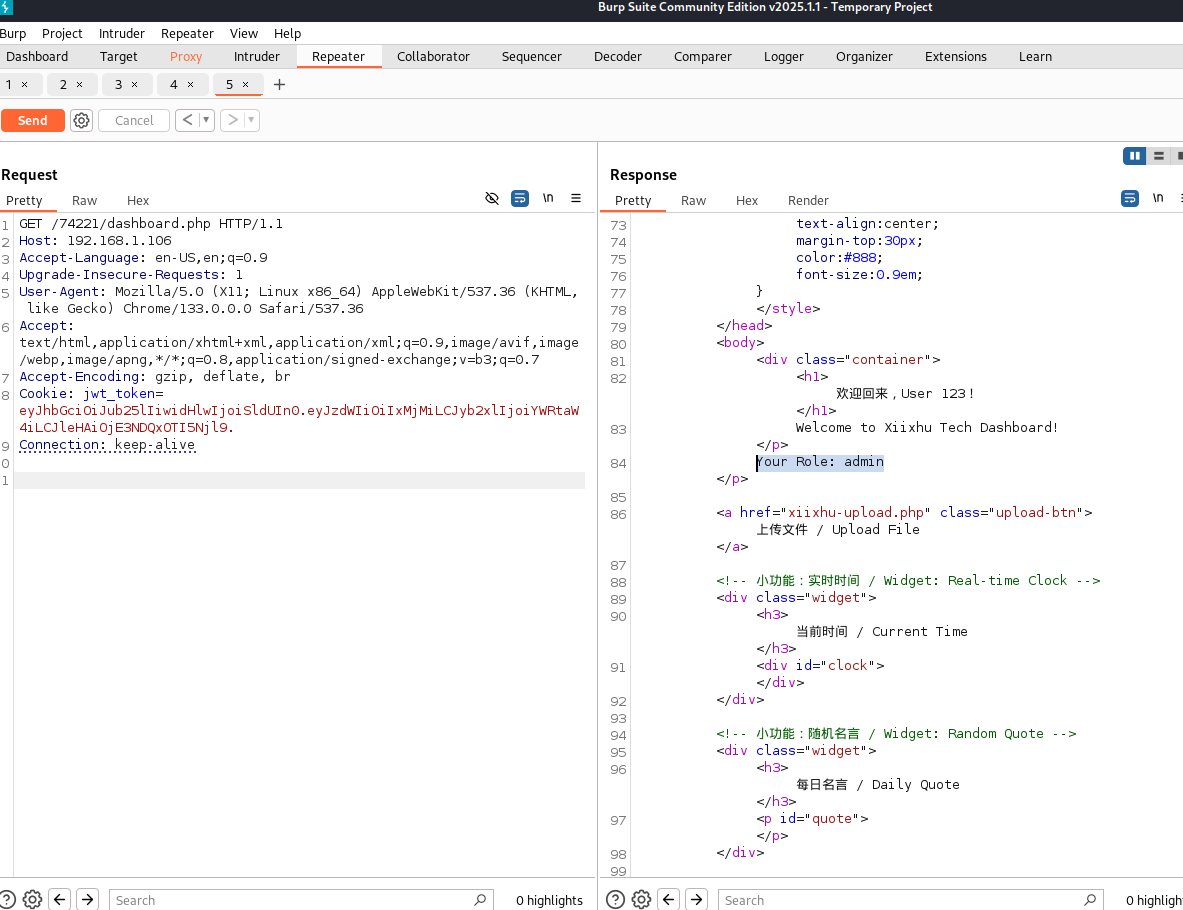
Task: Switch to top-bottom split layout
Action: [x=1159, y=155]
